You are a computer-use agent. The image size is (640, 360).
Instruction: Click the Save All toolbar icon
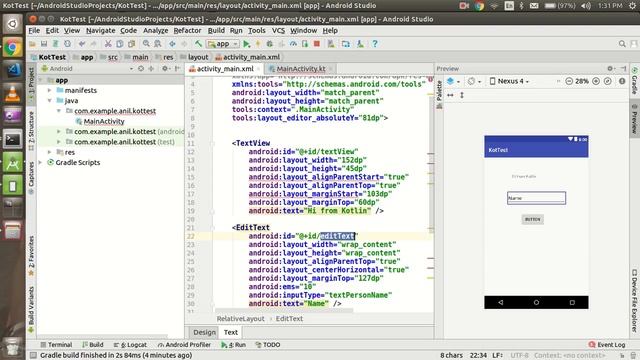click(44, 44)
